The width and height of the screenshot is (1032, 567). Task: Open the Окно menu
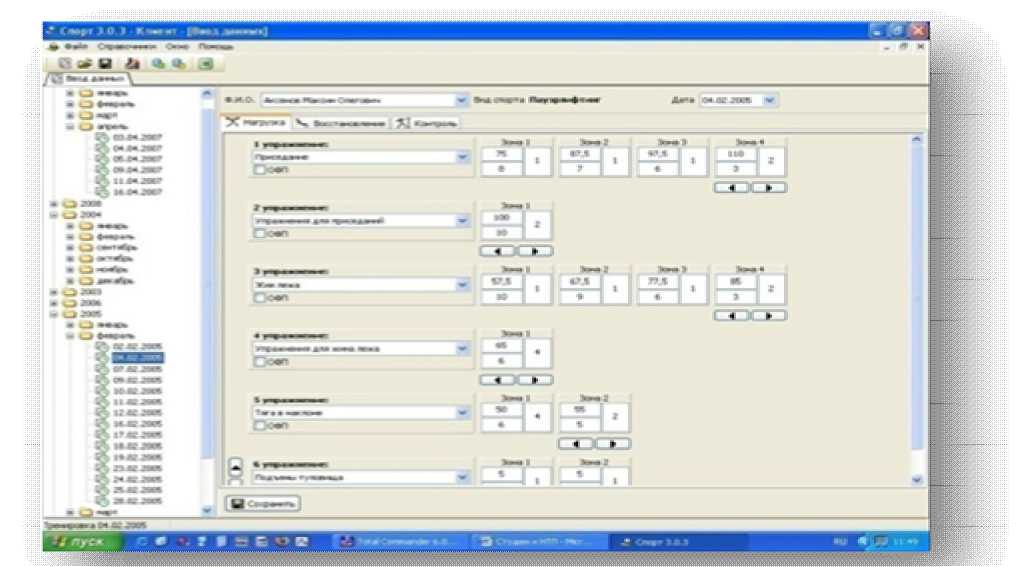(177, 47)
